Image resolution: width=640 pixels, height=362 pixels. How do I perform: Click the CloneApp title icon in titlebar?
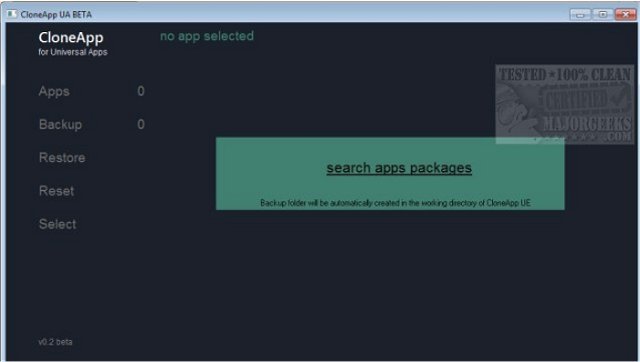(x=12, y=14)
